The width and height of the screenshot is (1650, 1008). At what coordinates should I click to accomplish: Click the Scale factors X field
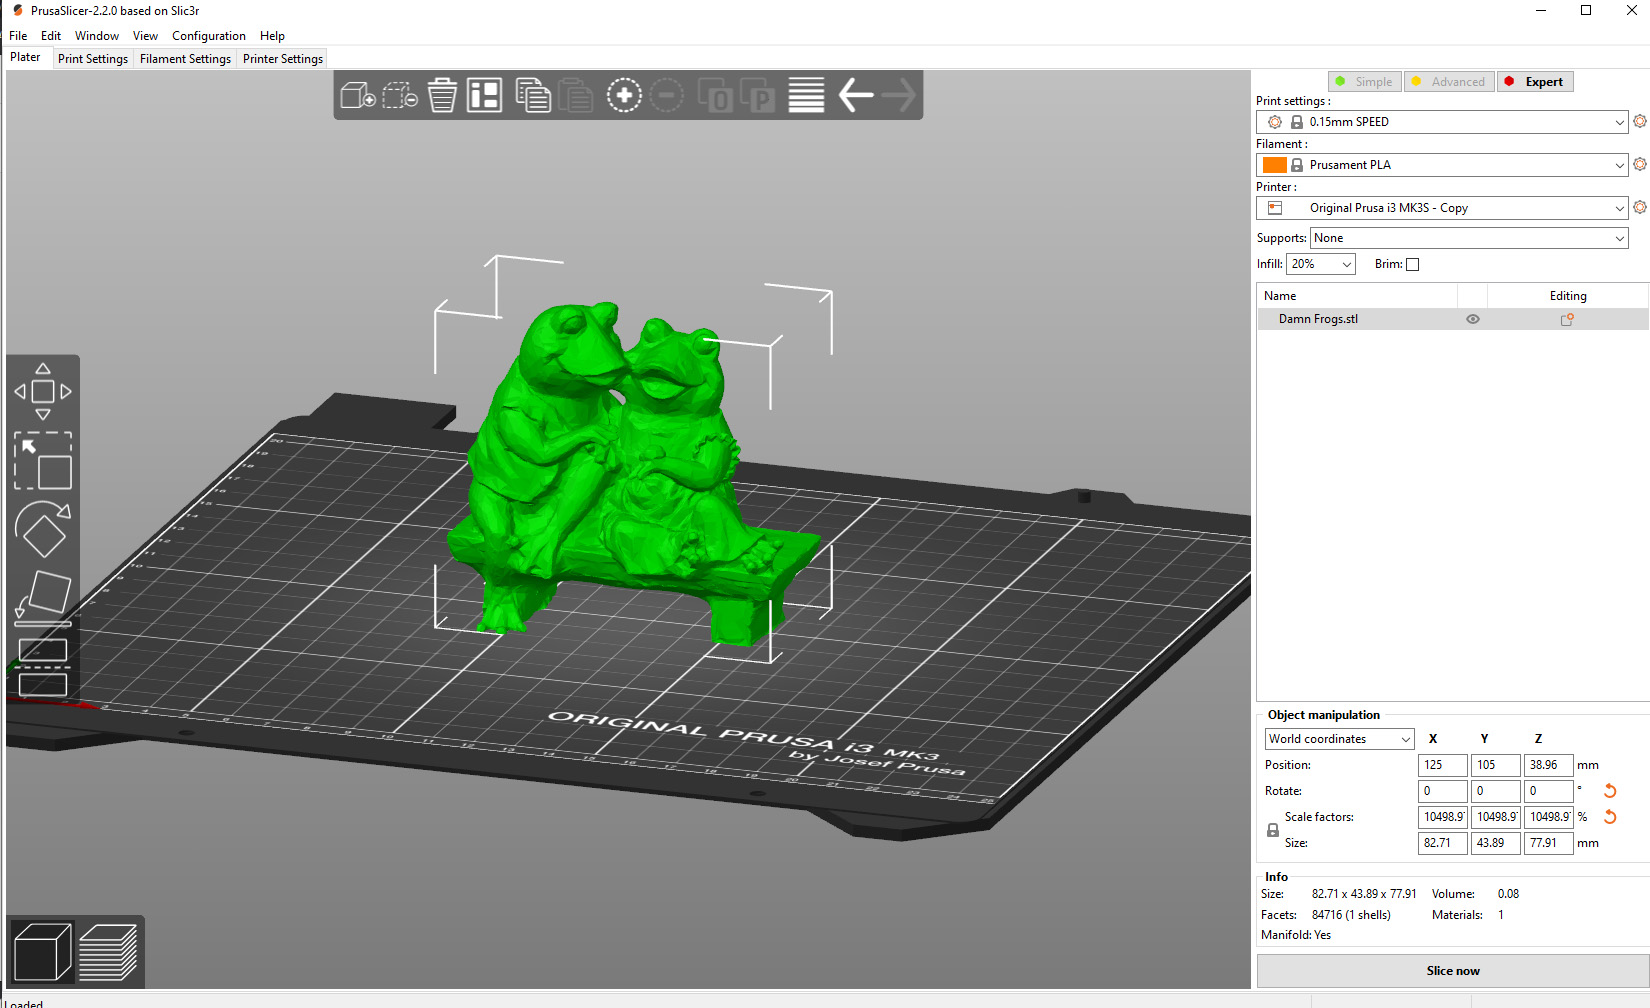tap(1442, 817)
